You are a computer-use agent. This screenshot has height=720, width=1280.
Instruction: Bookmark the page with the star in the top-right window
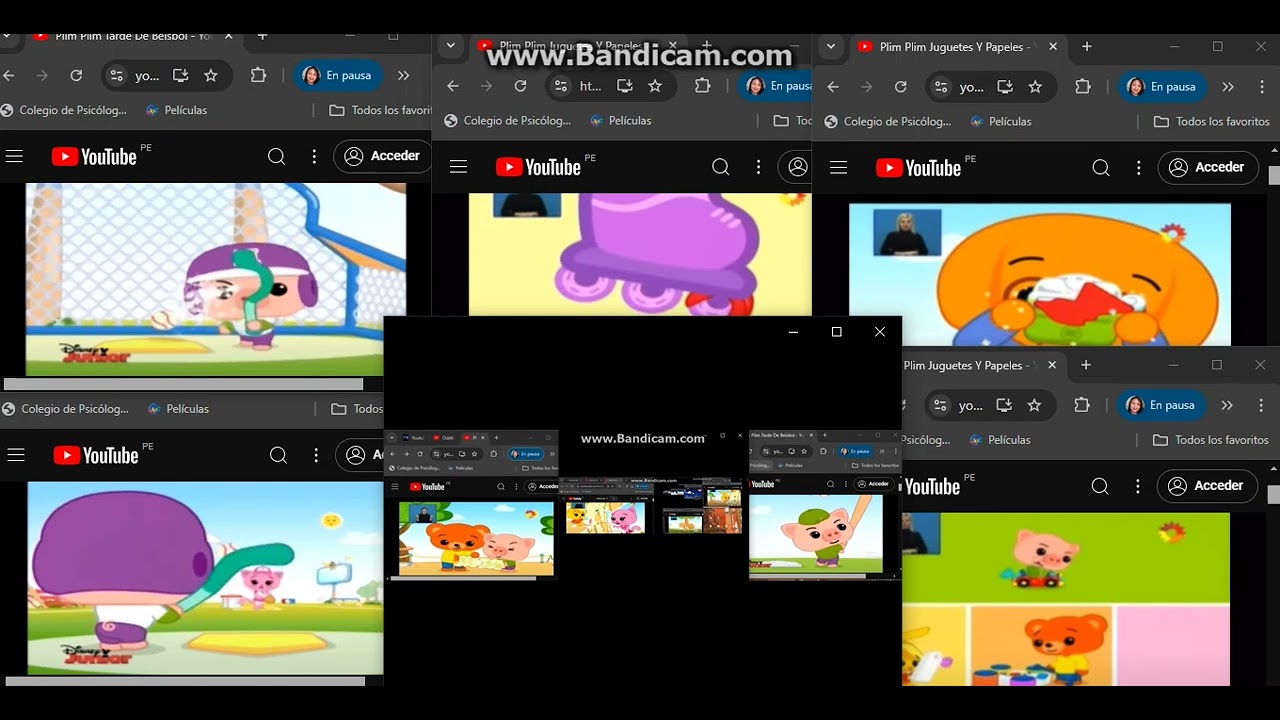1035,87
